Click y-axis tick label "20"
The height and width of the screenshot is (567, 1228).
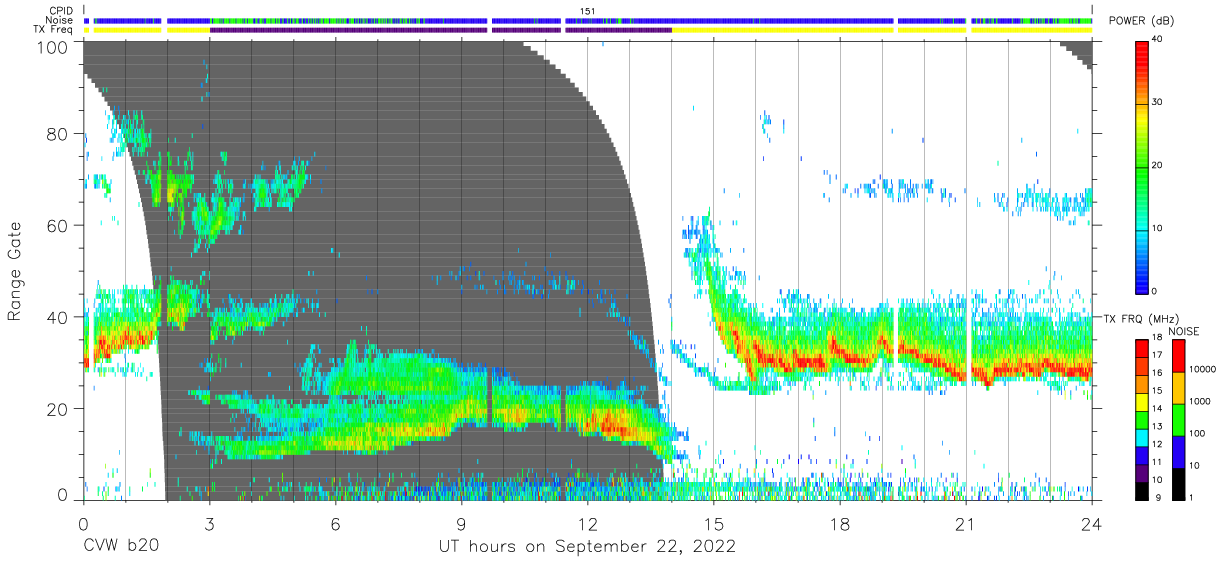pos(60,408)
